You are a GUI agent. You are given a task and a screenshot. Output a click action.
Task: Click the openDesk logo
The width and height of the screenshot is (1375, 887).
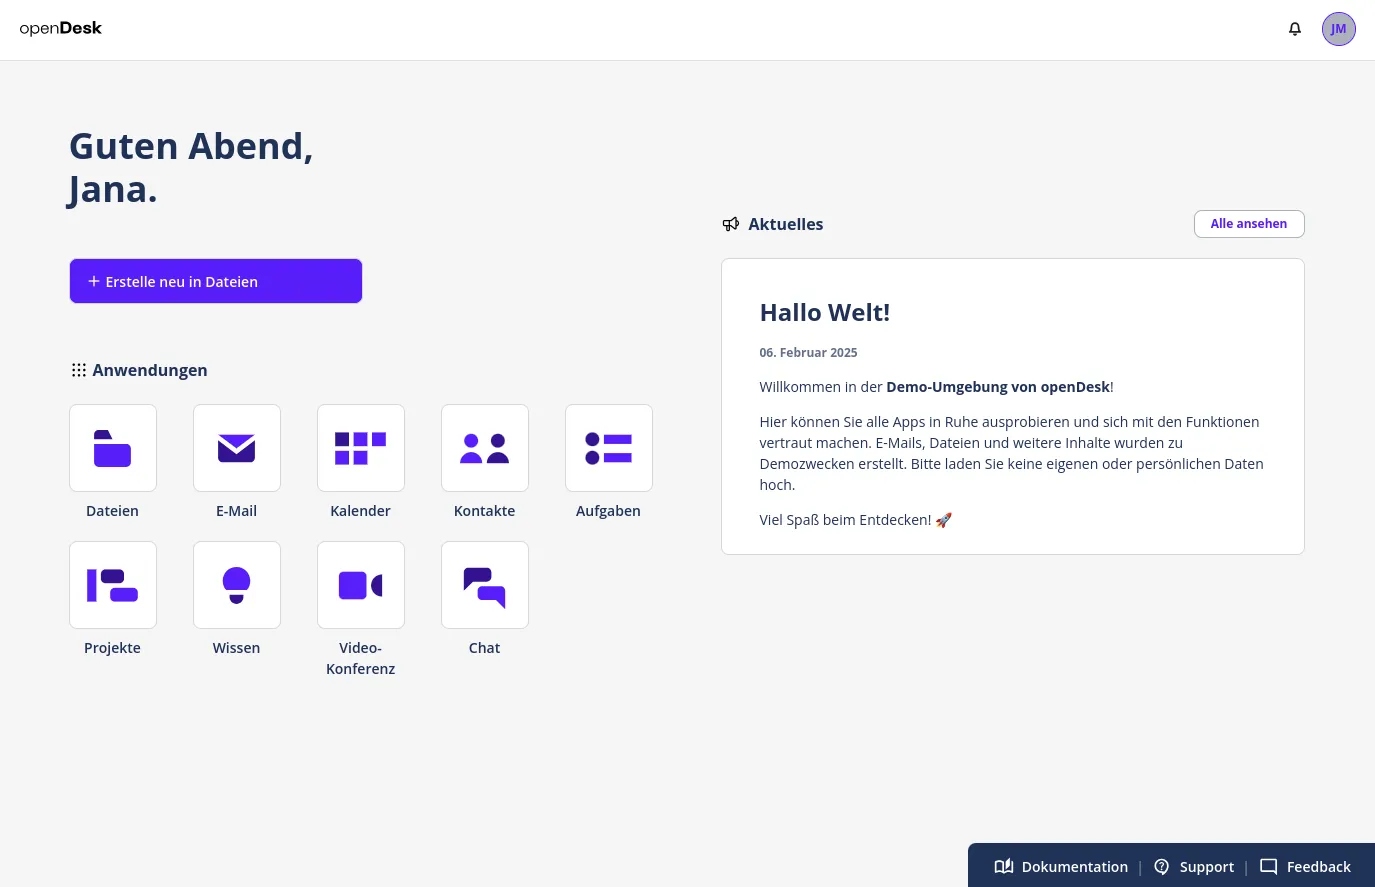[x=60, y=28]
